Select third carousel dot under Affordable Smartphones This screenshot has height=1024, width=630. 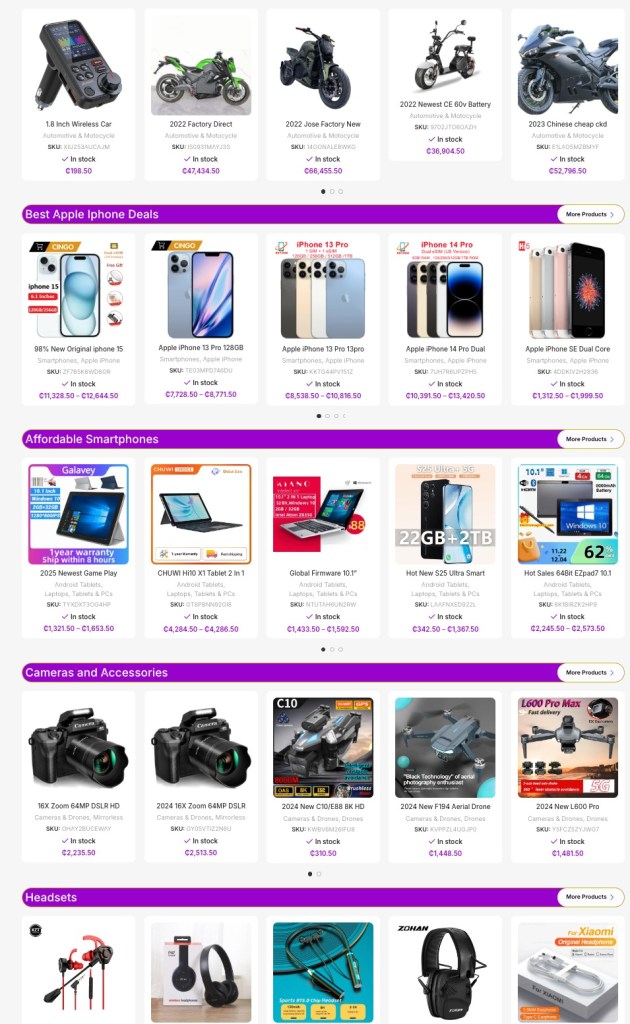click(x=340, y=650)
